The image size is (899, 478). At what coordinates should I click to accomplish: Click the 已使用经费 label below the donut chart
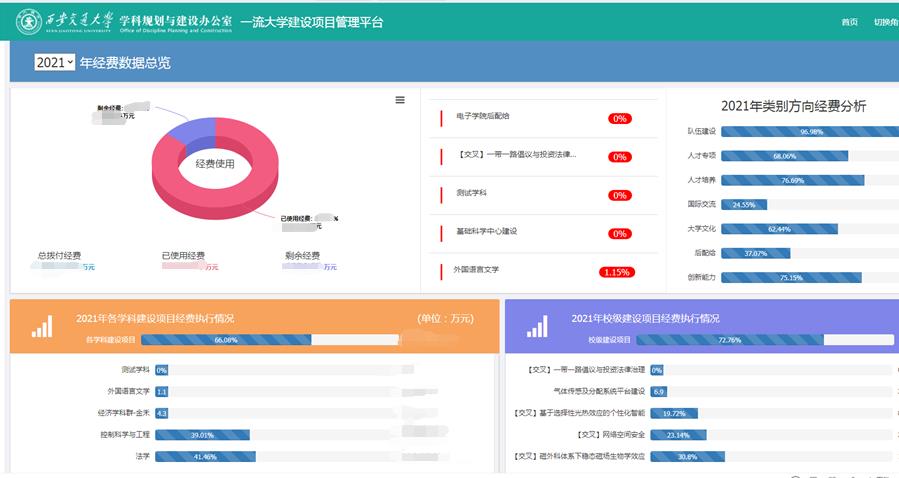(183, 256)
